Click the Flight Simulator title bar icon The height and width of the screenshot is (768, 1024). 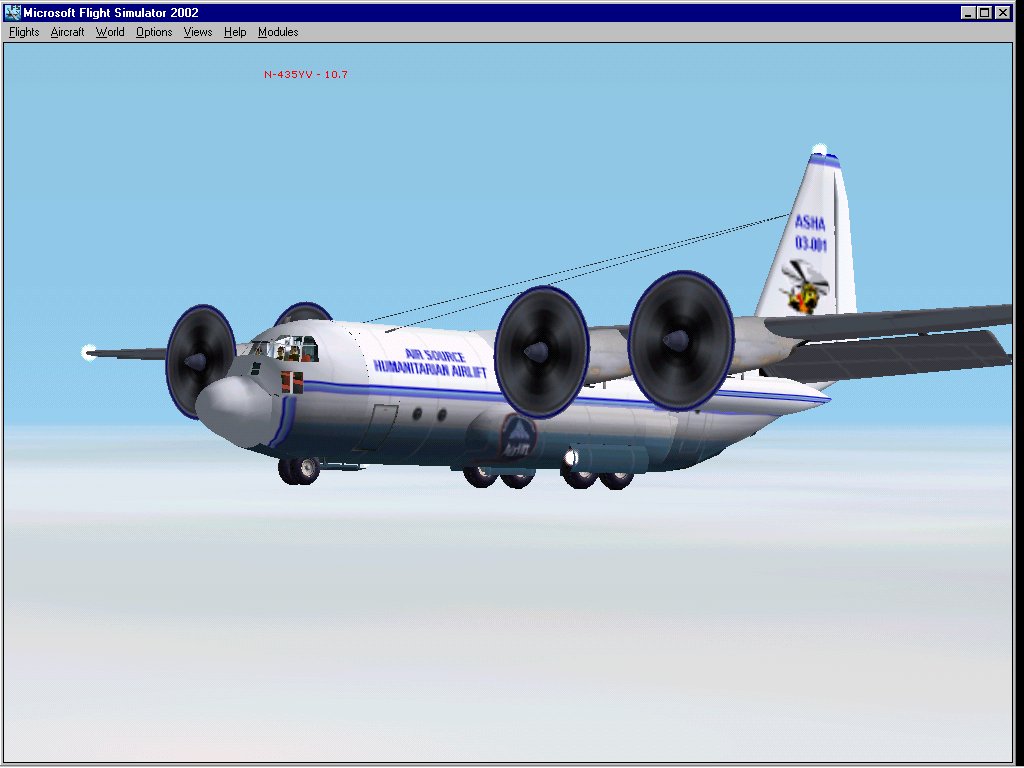[x=12, y=12]
